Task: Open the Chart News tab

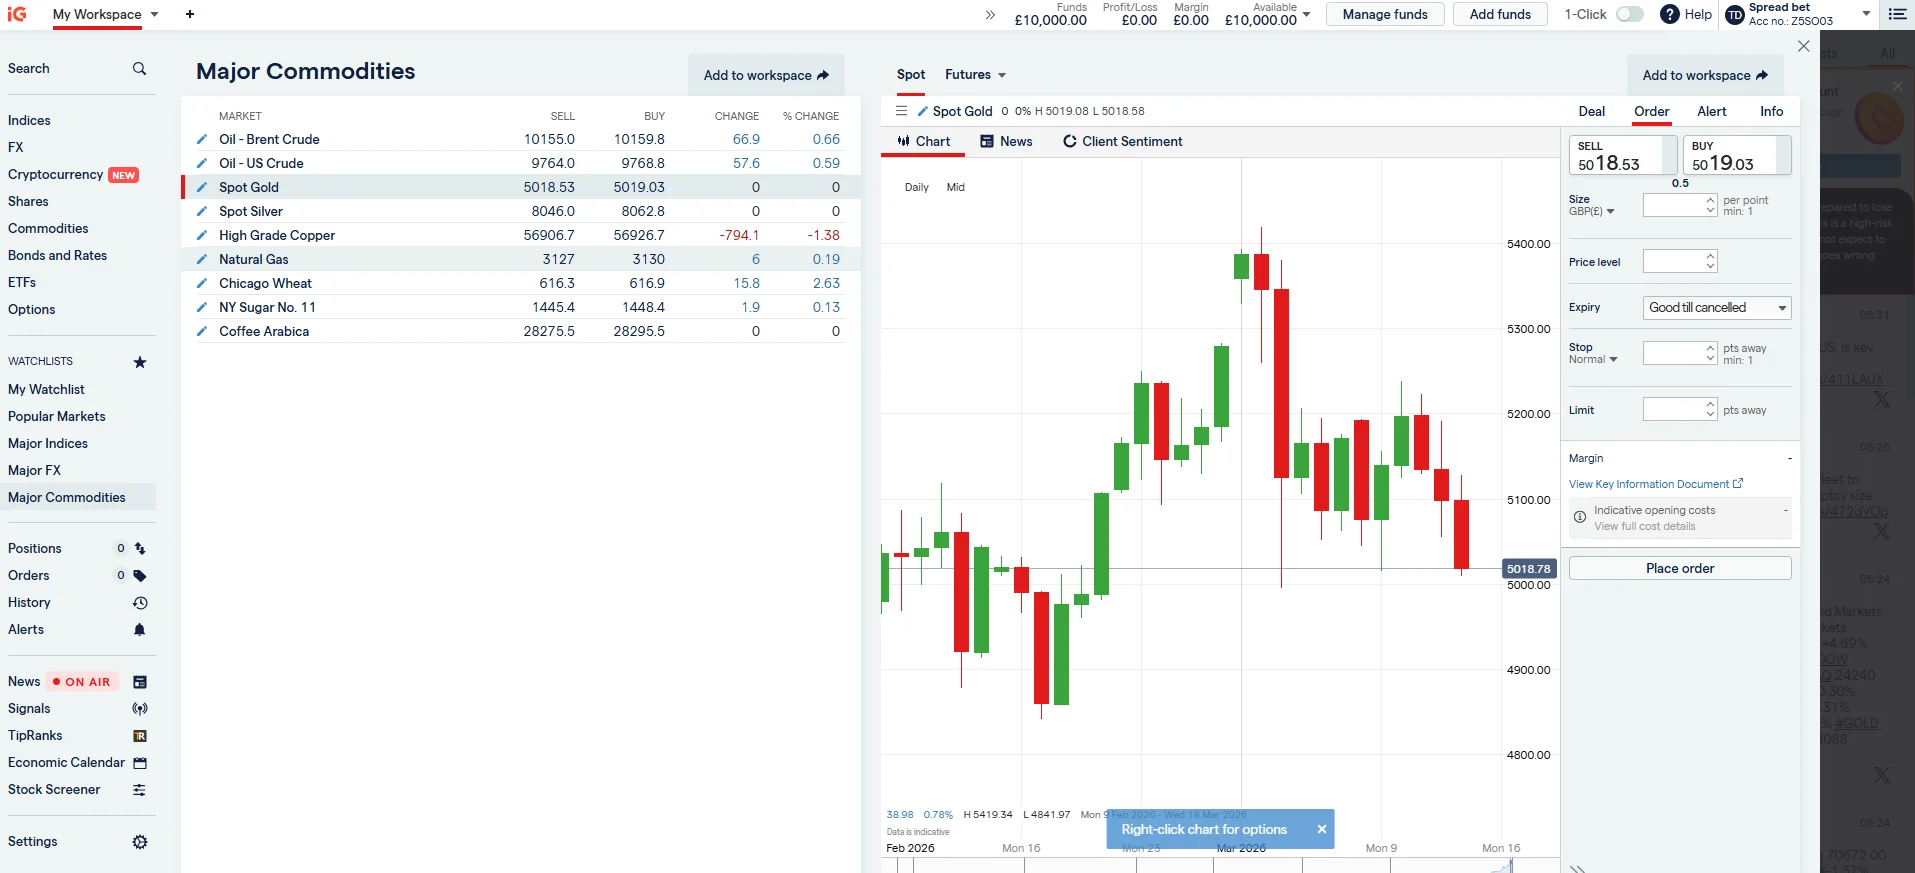Action: (1006, 141)
